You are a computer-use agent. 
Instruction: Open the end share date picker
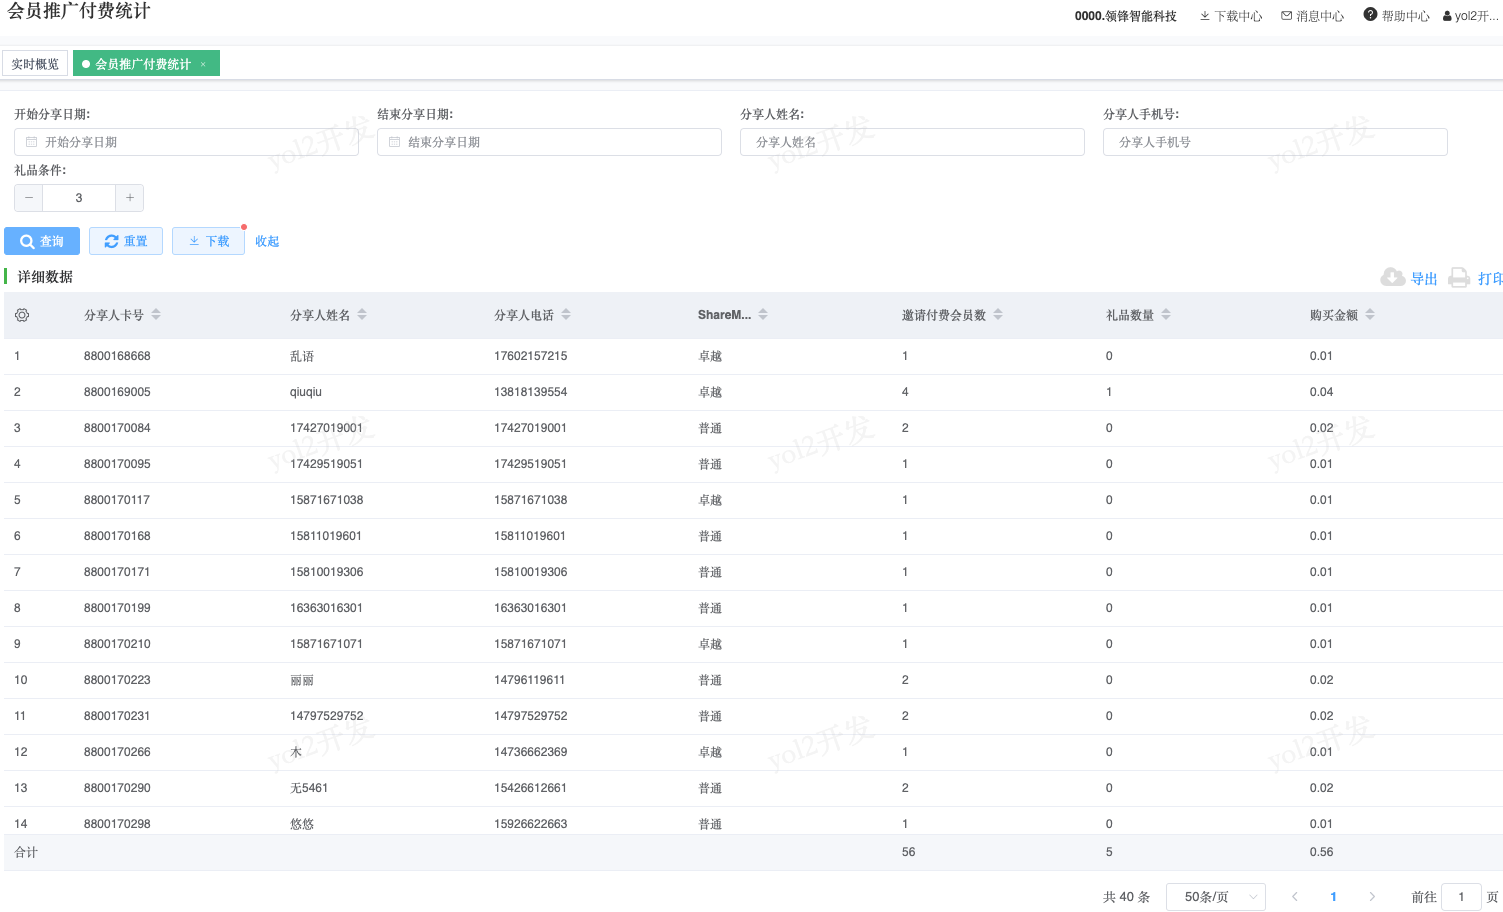point(549,142)
